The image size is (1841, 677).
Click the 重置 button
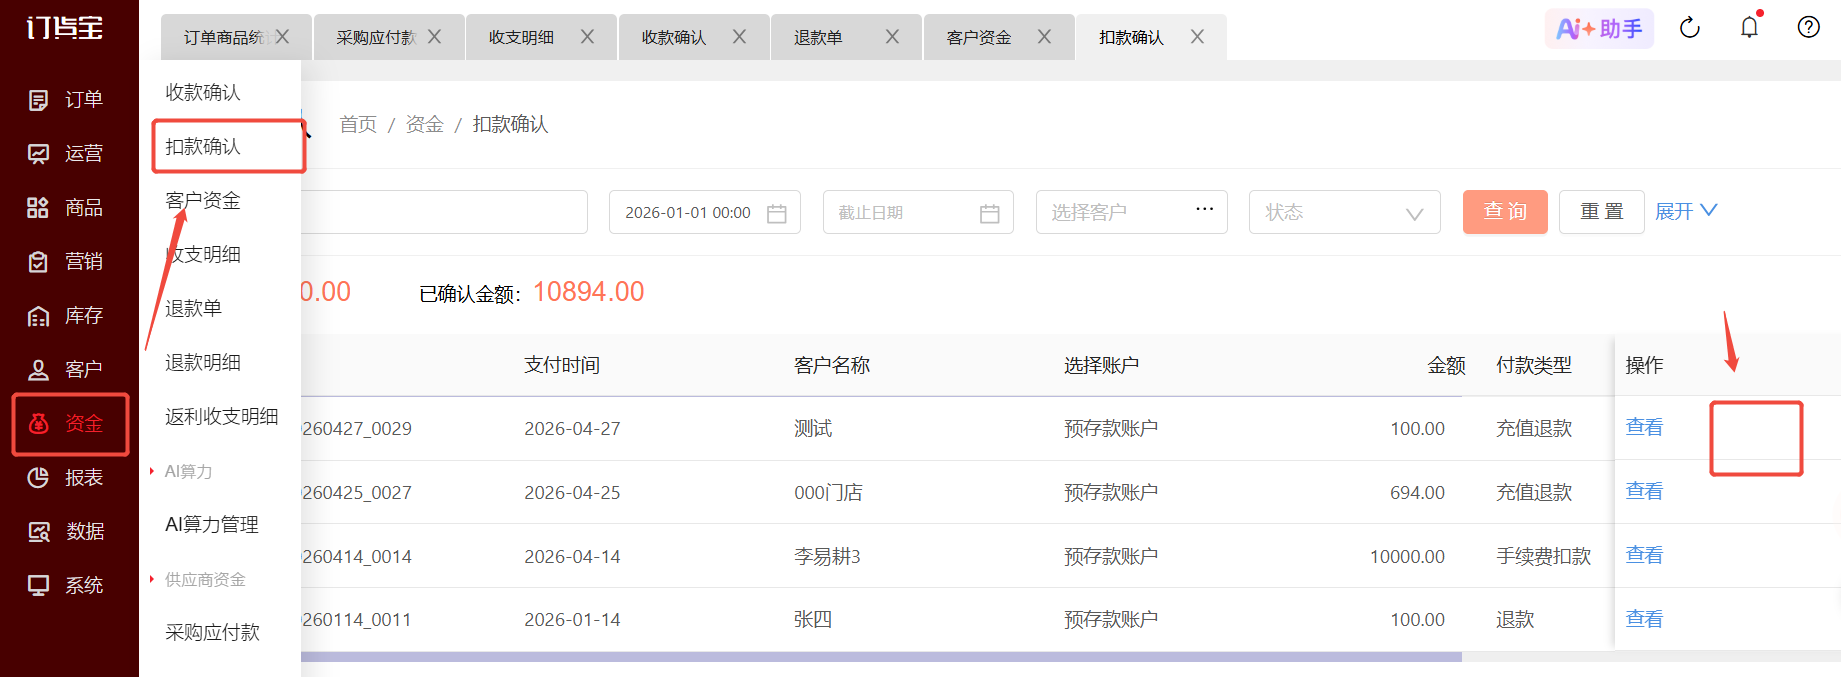pyautogui.click(x=1602, y=212)
